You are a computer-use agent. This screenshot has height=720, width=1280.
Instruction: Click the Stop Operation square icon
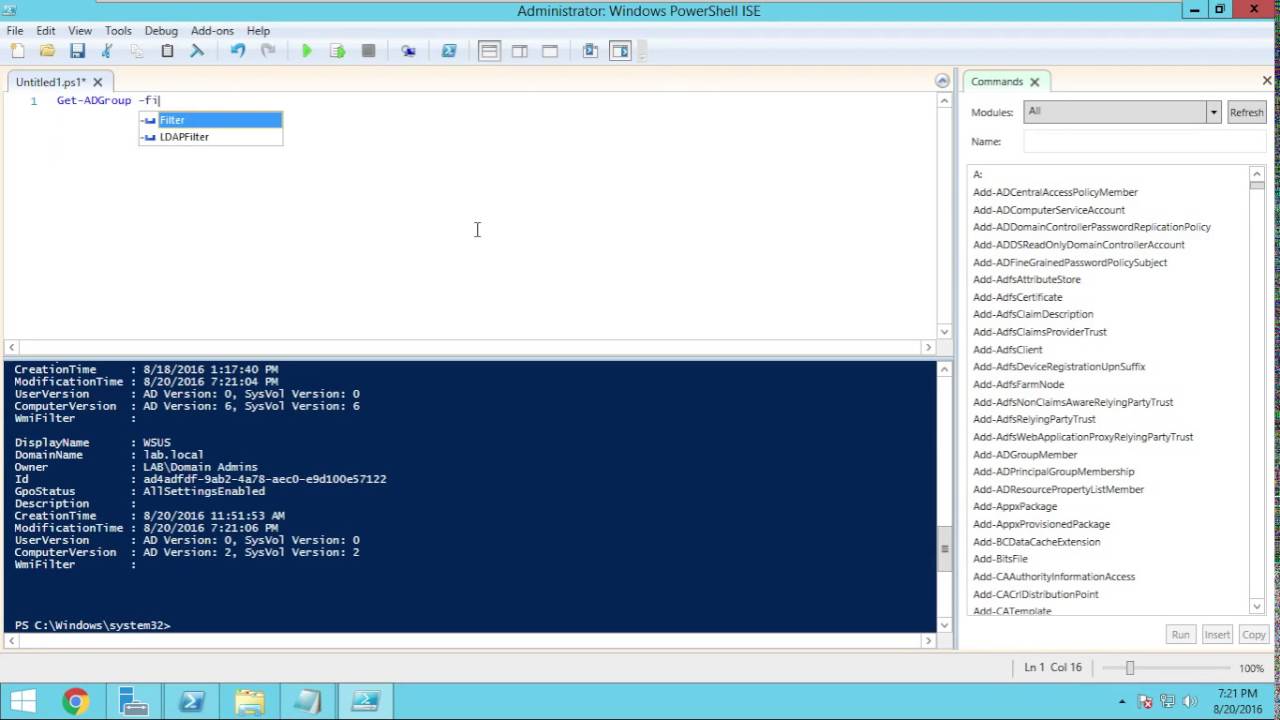tap(368, 51)
